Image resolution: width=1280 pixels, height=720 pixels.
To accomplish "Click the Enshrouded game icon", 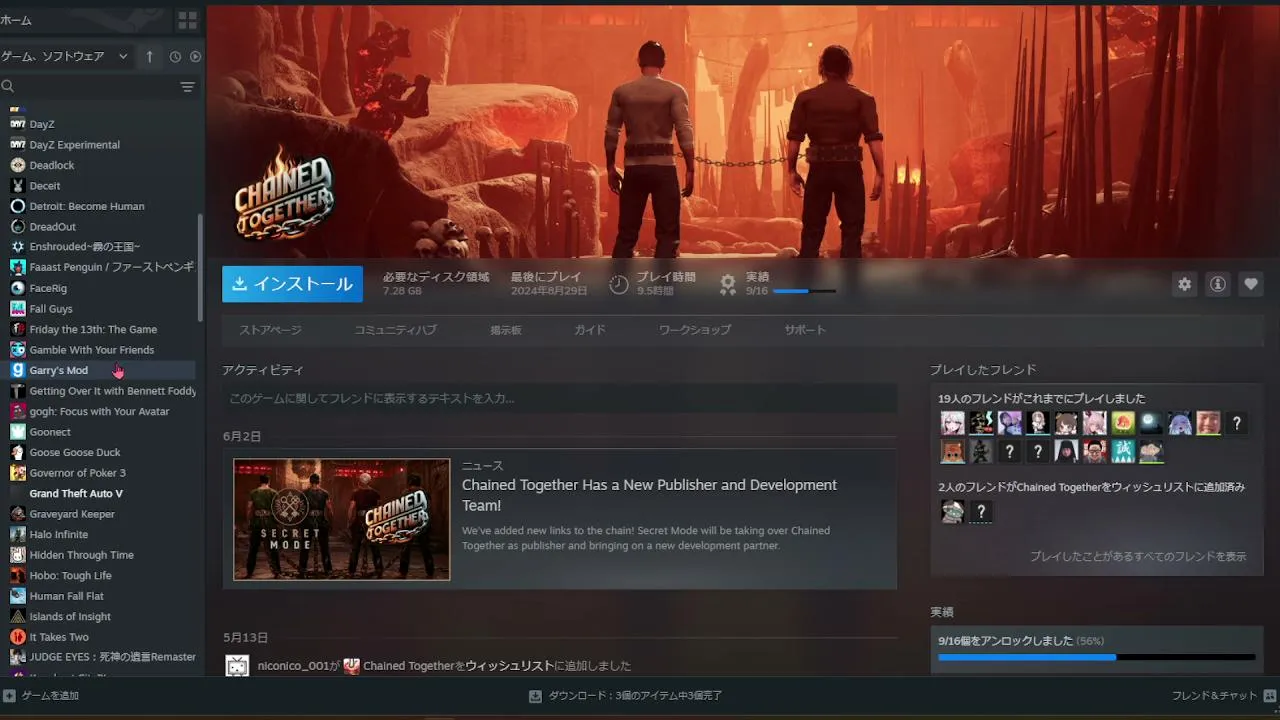I will (x=17, y=247).
